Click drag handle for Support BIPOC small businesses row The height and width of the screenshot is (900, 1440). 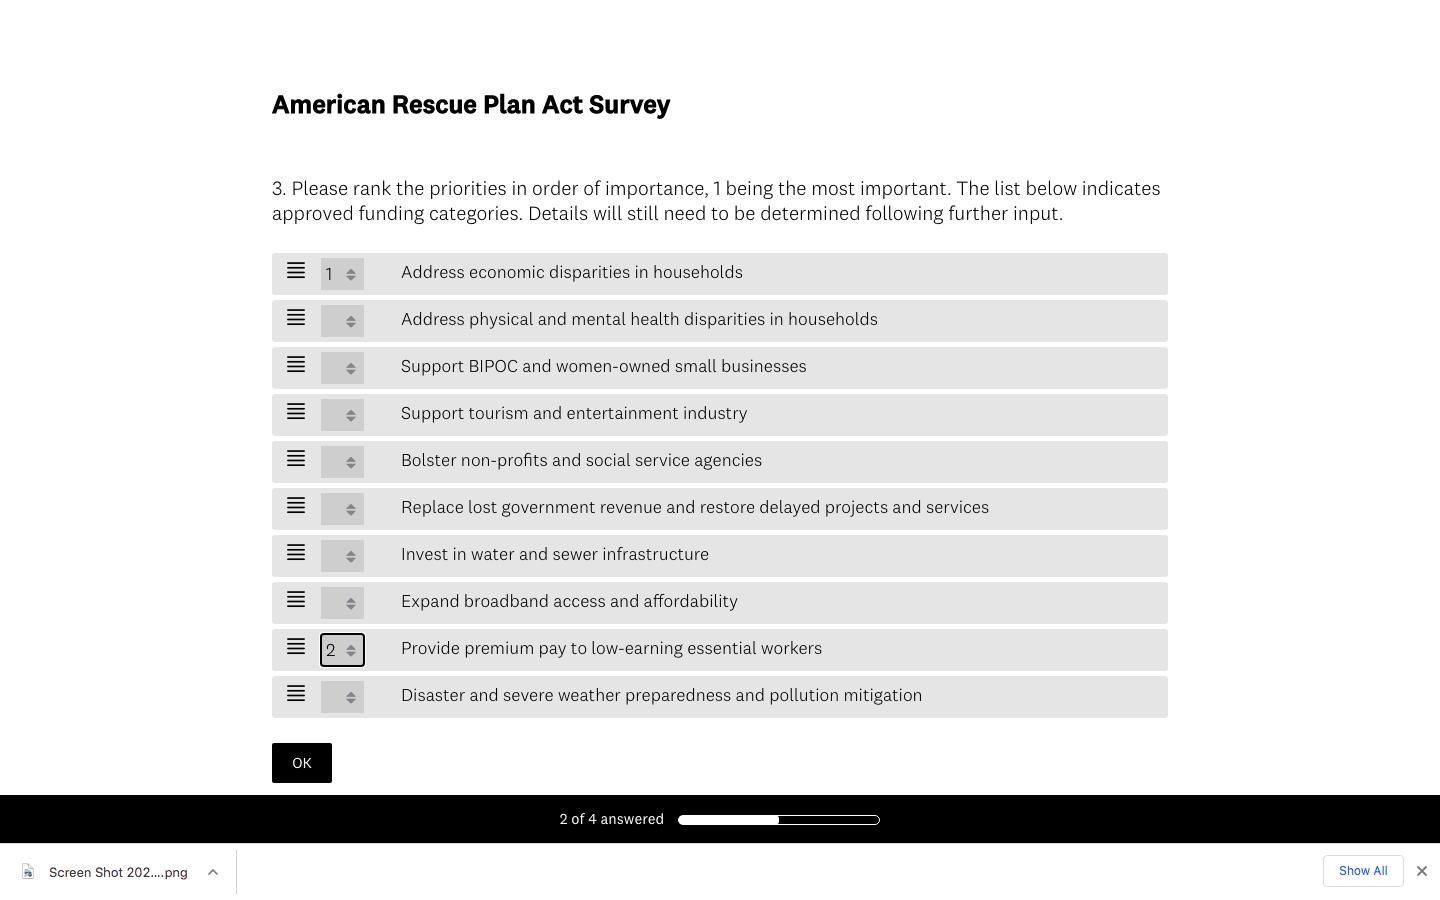pos(296,365)
